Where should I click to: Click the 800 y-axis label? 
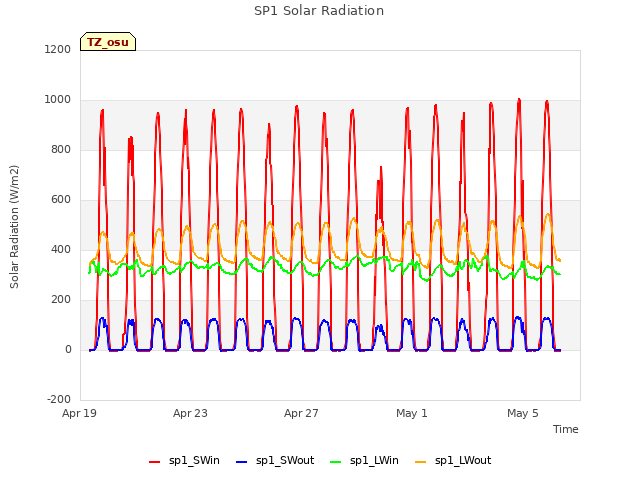pos(61,149)
